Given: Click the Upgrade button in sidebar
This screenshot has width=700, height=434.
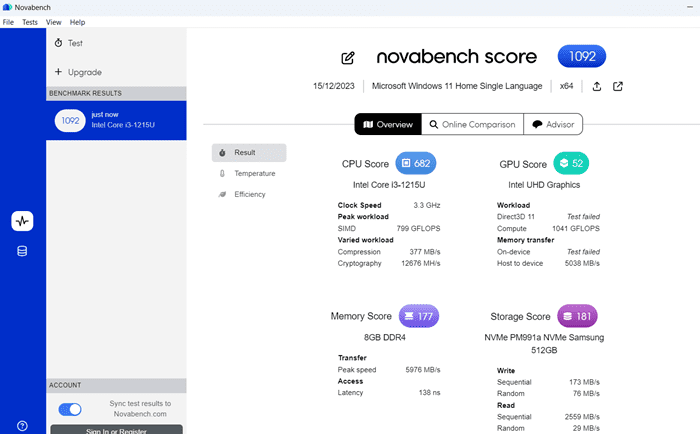Looking at the screenshot, I should pyautogui.click(x=116, y=72).
